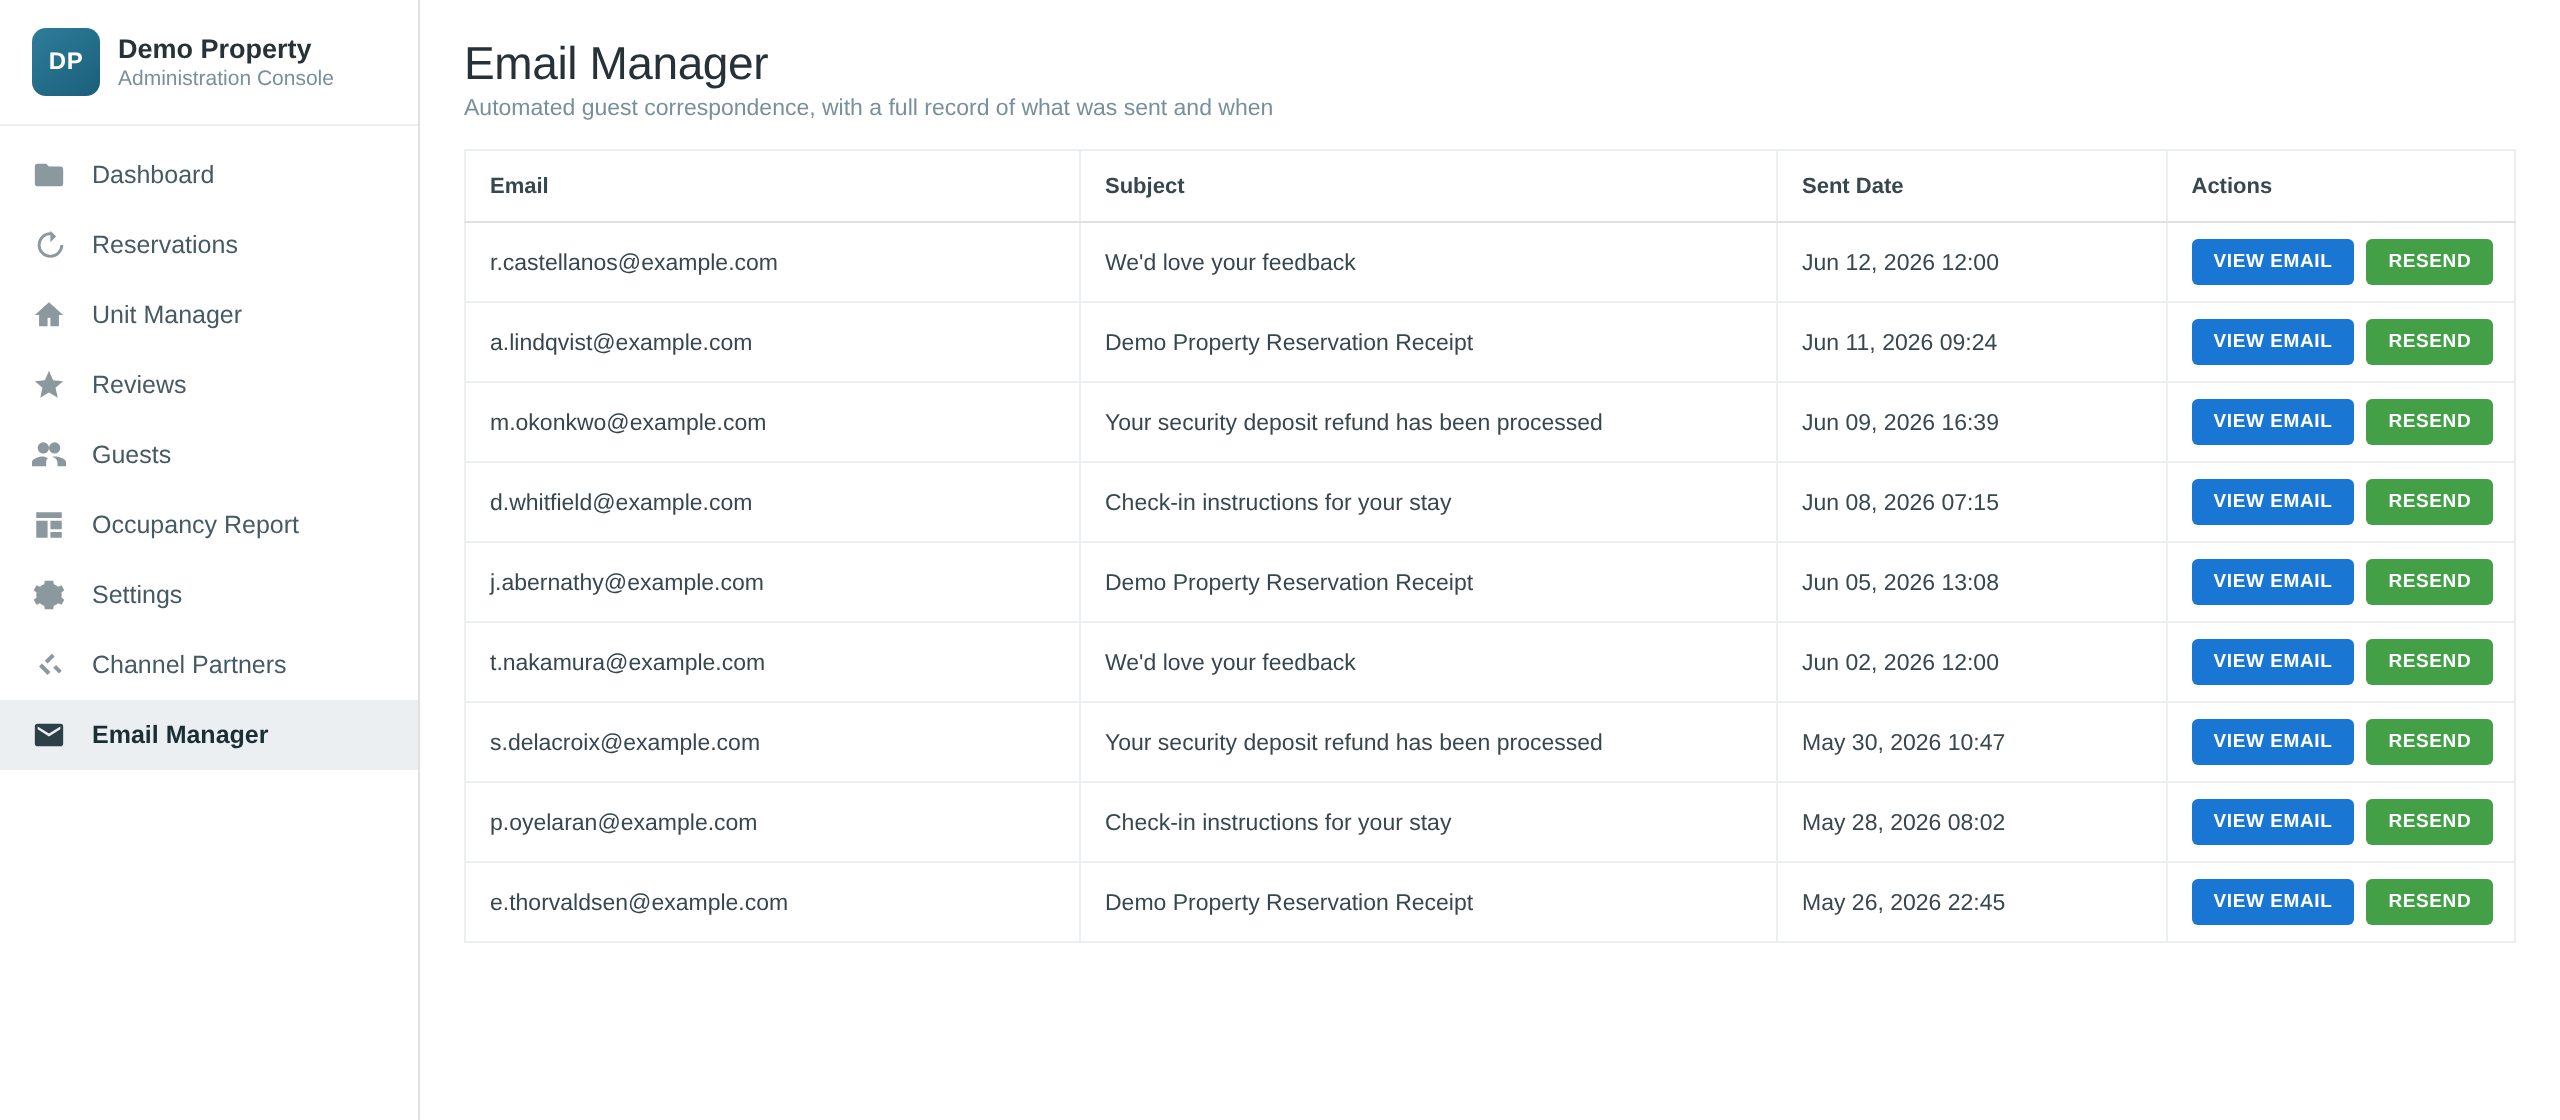Resend email to r.castellanos@example.com
The image size is (2560, 1120).
click(x=2429, y=262)
